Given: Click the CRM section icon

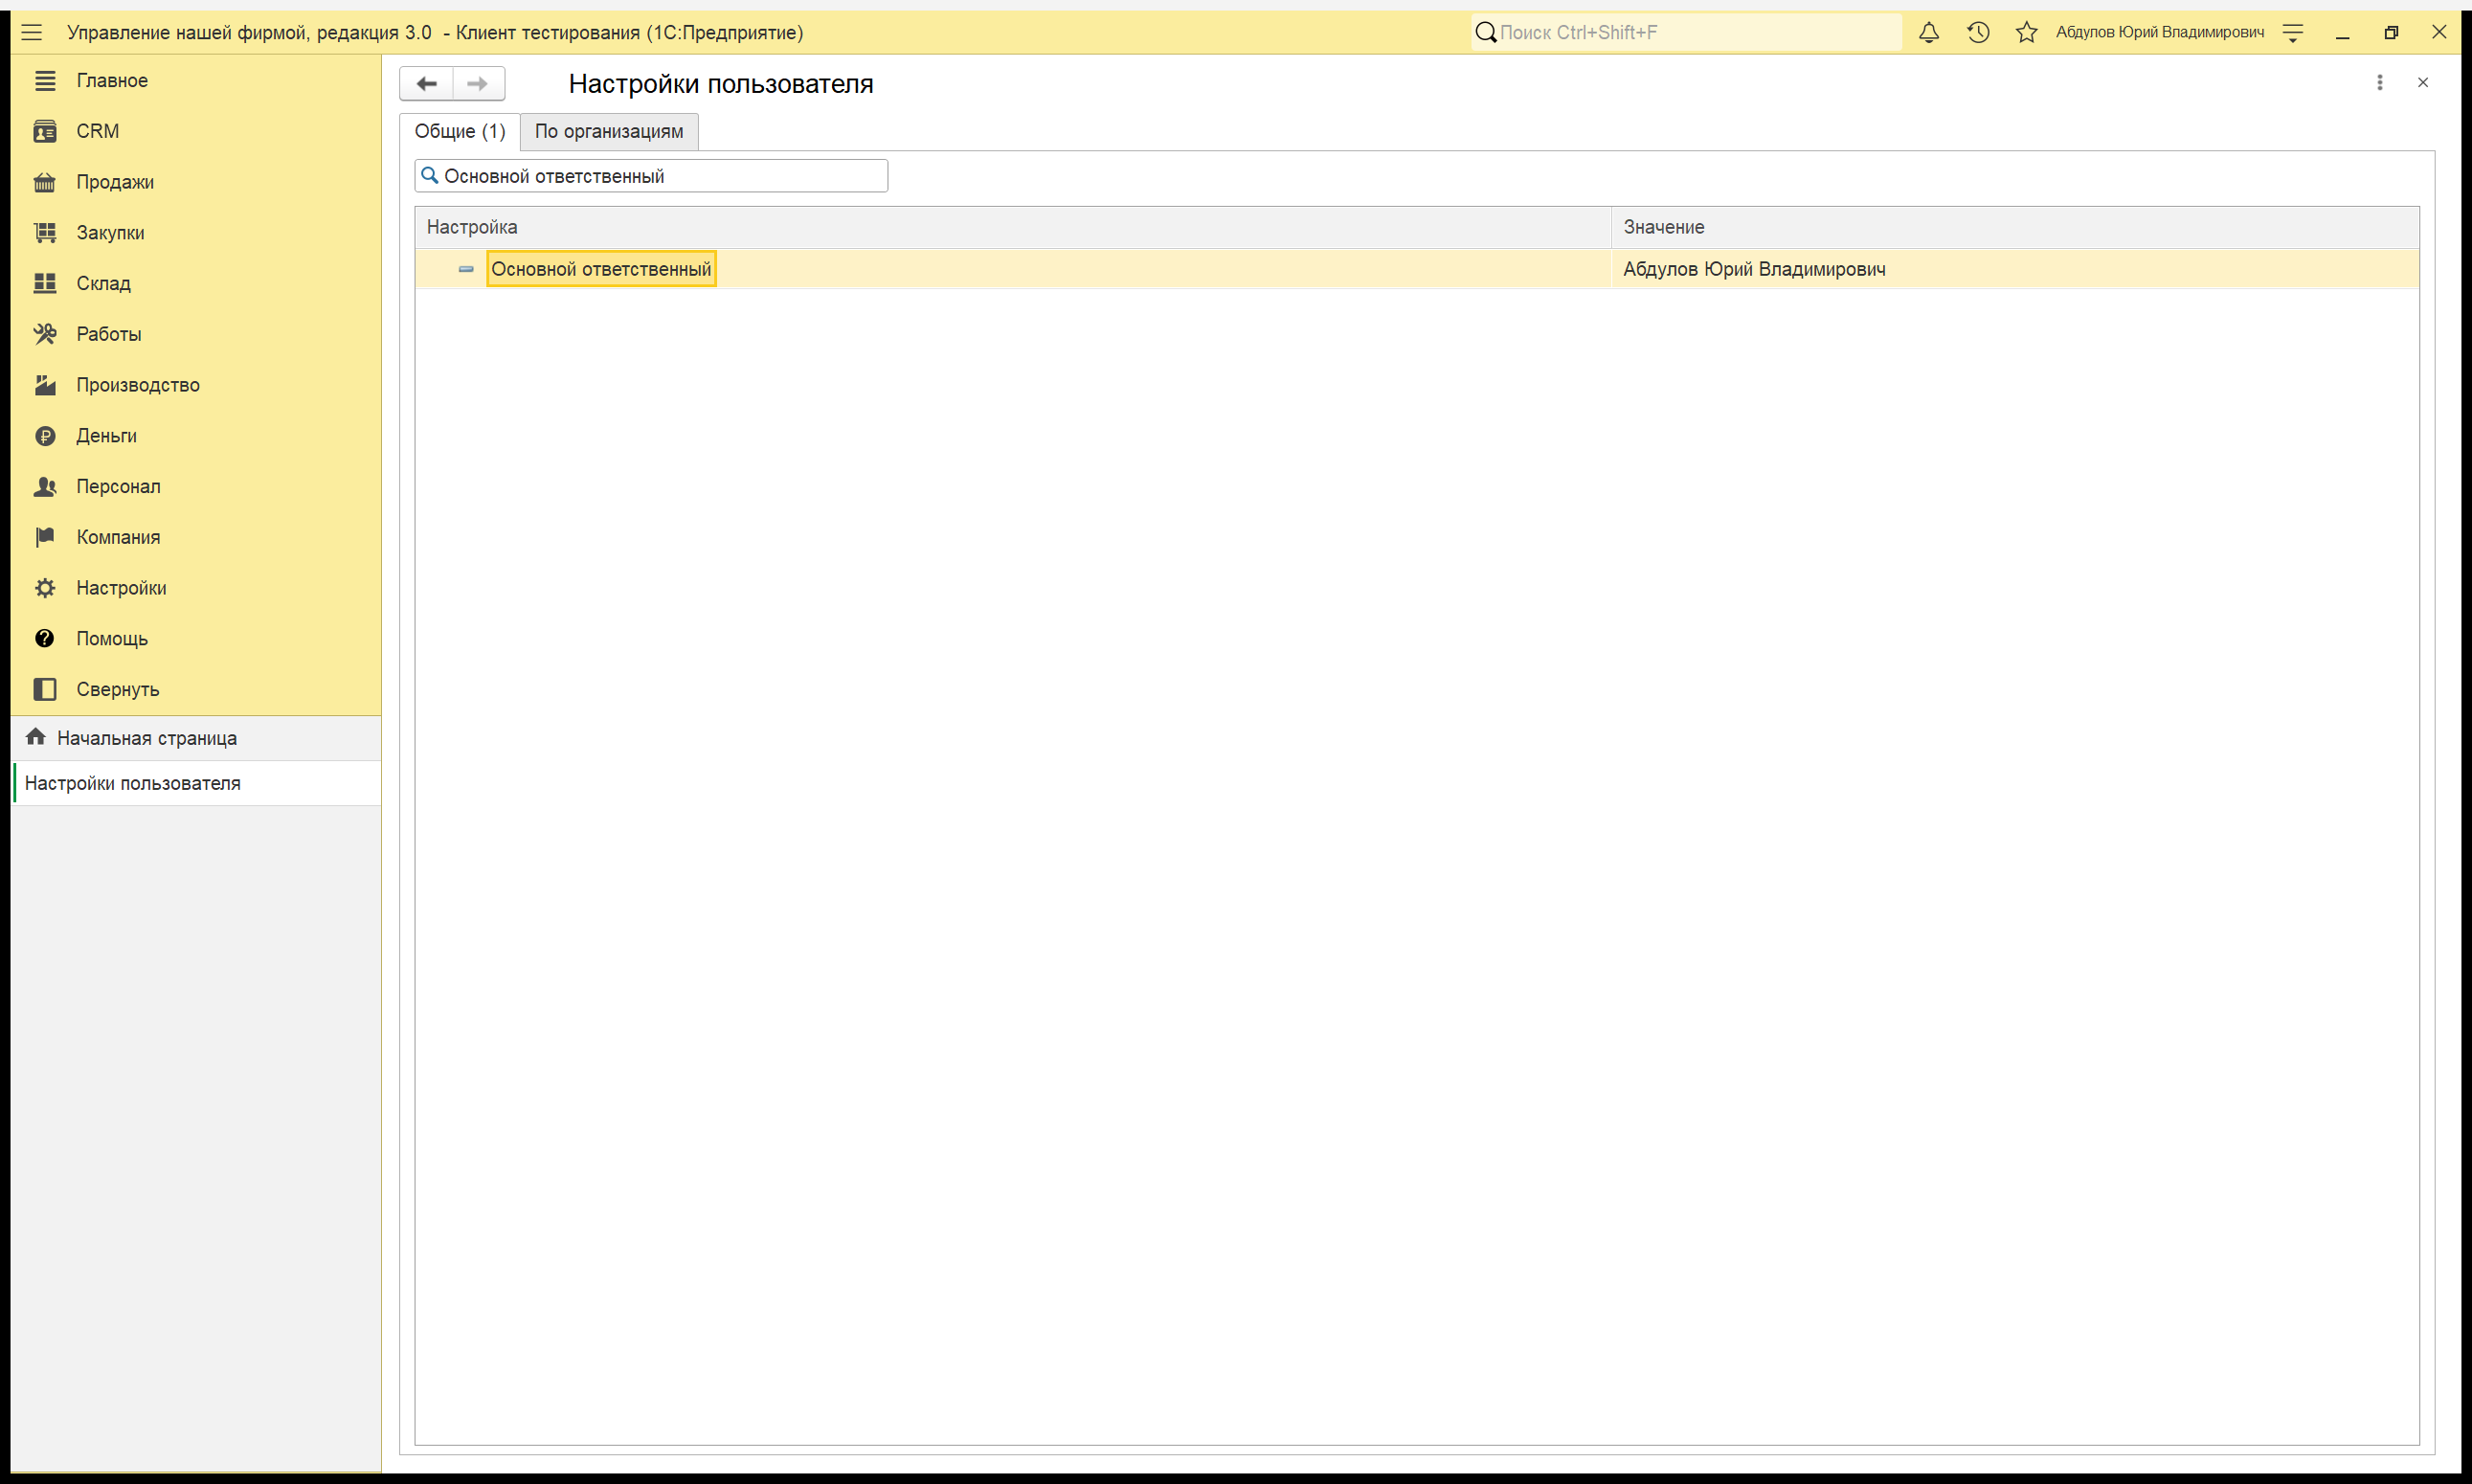Looking at the screenshot, I should (45, 131).
